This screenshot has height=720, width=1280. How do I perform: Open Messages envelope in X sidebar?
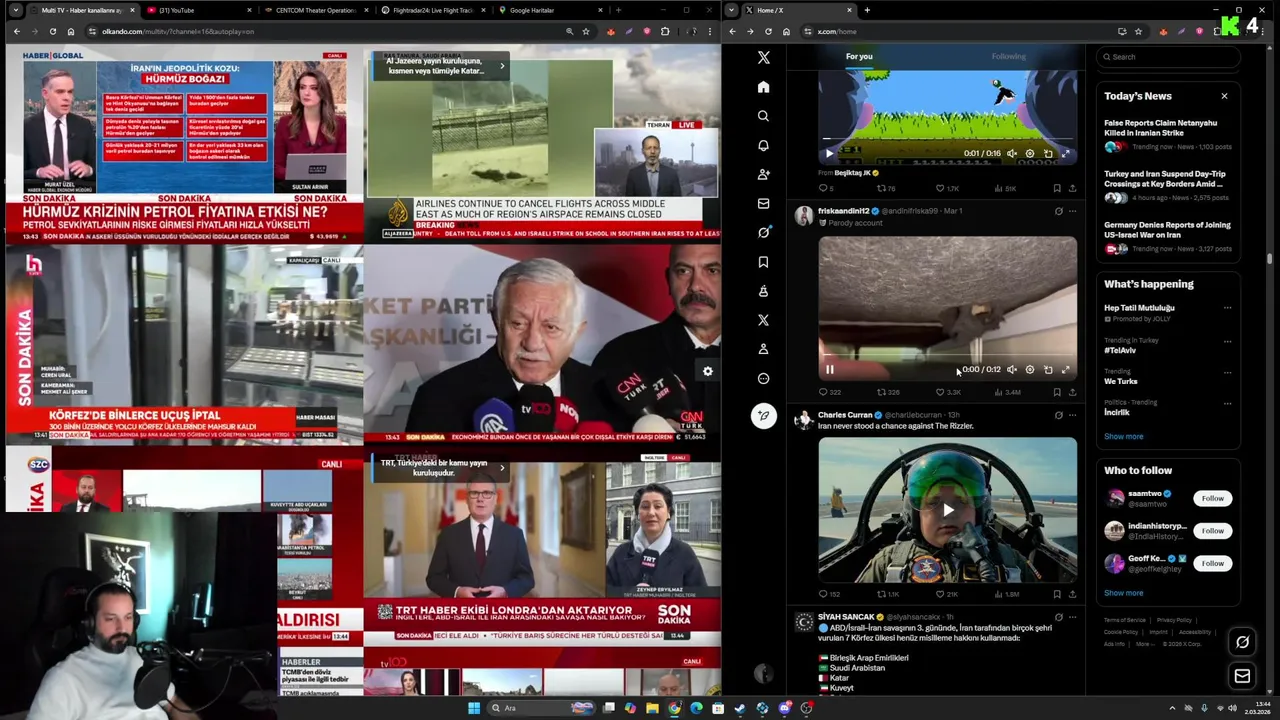coord(763,203)
